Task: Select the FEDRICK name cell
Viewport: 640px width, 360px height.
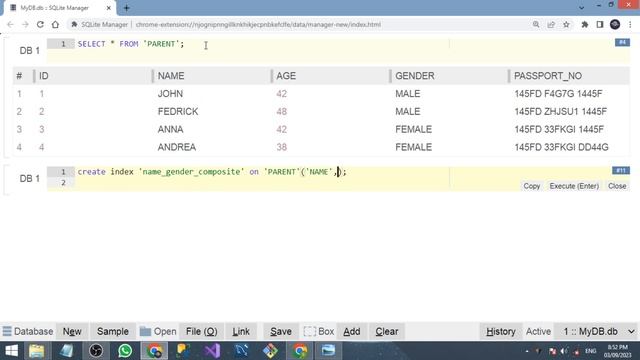Action: tap(178, 111)
